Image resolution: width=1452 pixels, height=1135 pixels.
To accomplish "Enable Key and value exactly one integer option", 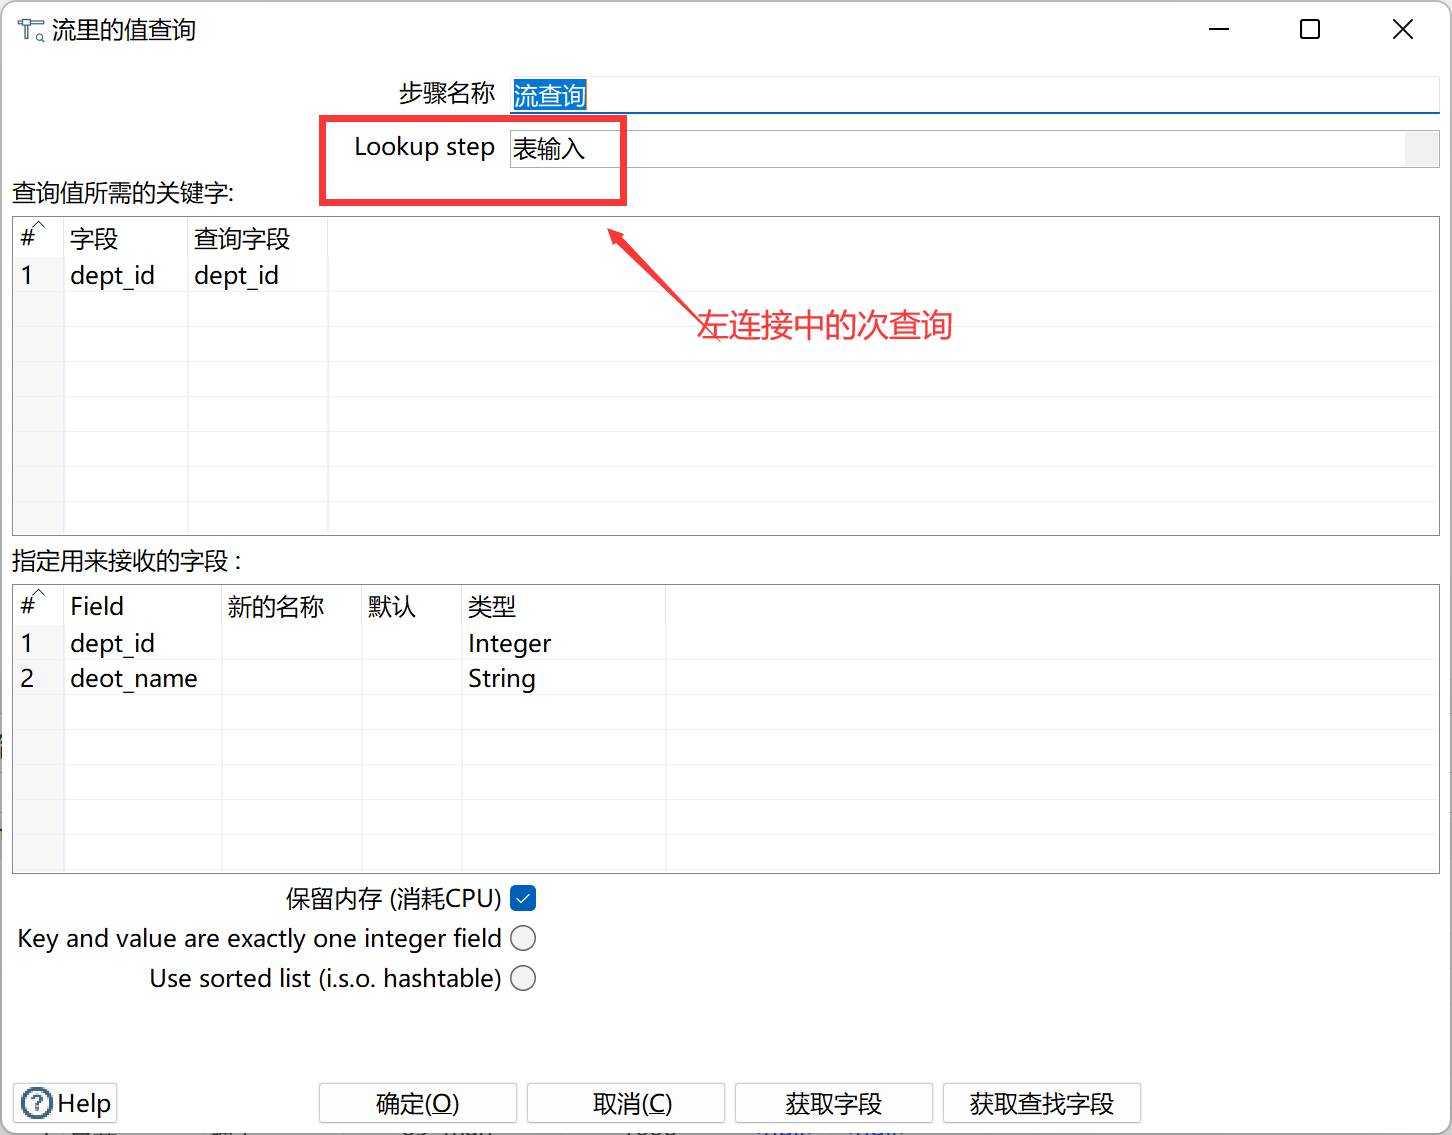I will tap(523, 938).
